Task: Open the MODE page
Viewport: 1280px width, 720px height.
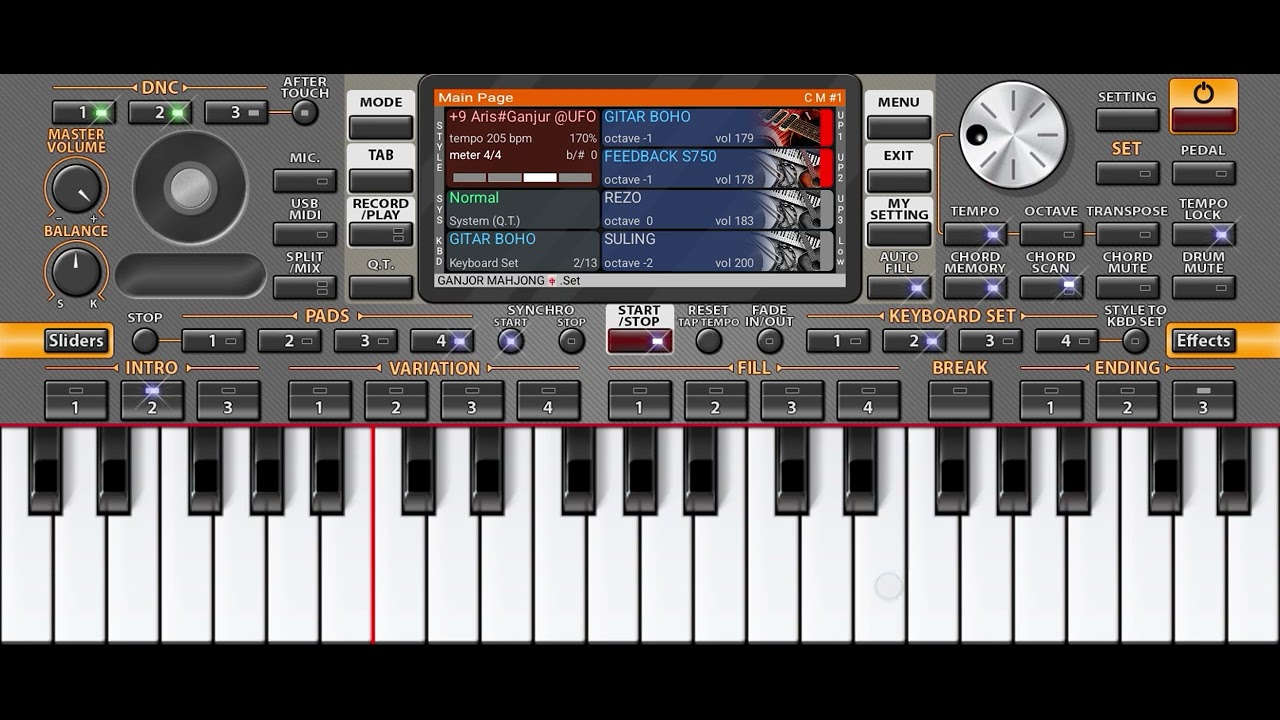Action: coord(381,128)
